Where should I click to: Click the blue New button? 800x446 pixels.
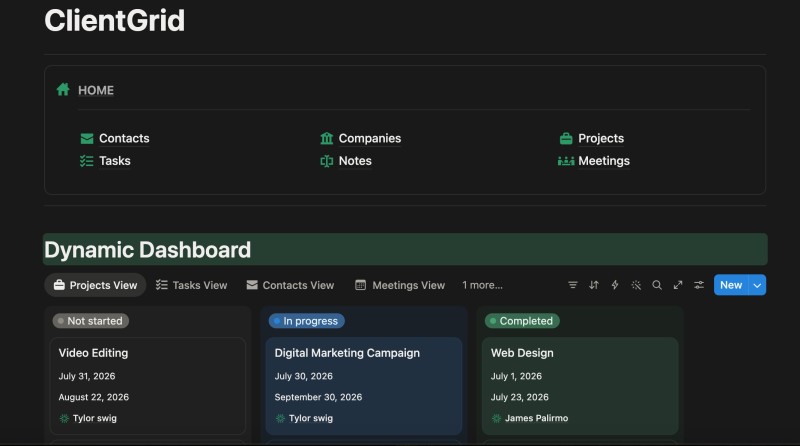point(731,285)
